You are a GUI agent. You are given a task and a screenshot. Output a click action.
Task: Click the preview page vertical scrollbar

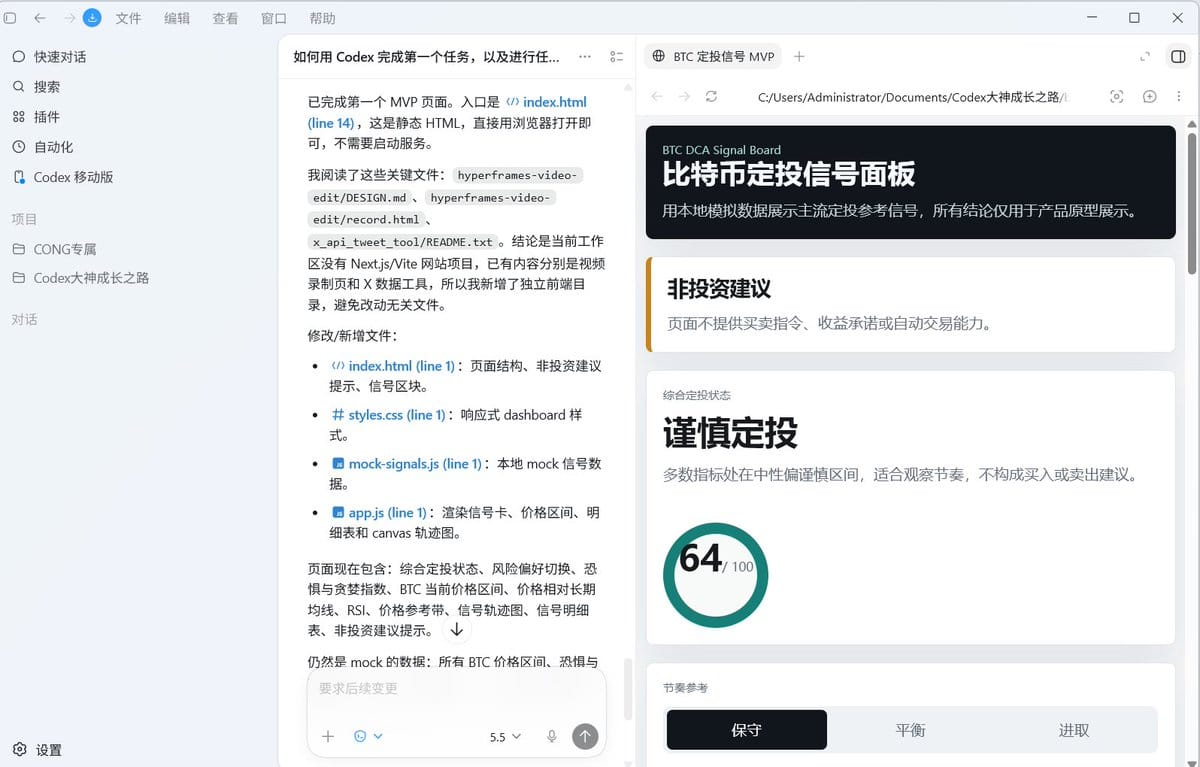(1191, 203)
